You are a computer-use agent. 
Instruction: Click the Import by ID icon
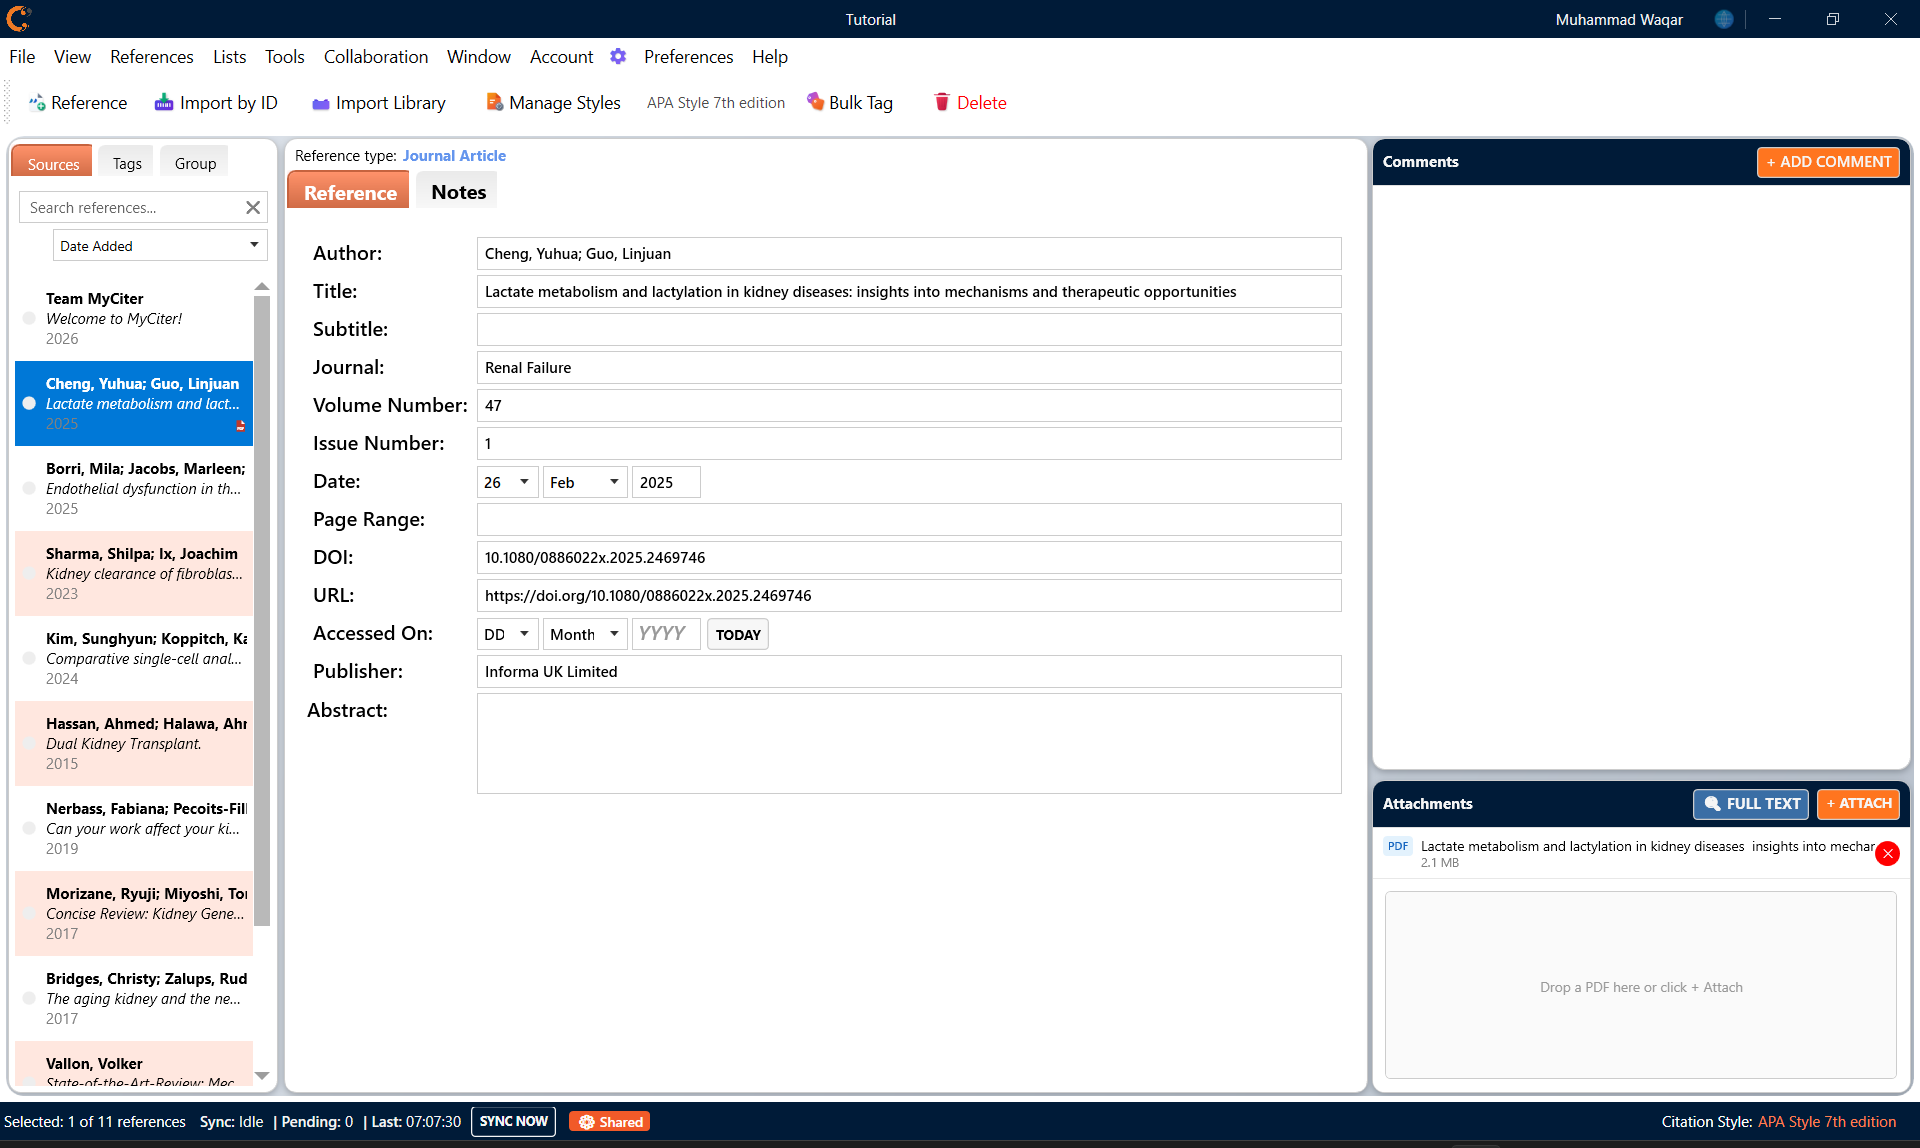pos(164,103)
